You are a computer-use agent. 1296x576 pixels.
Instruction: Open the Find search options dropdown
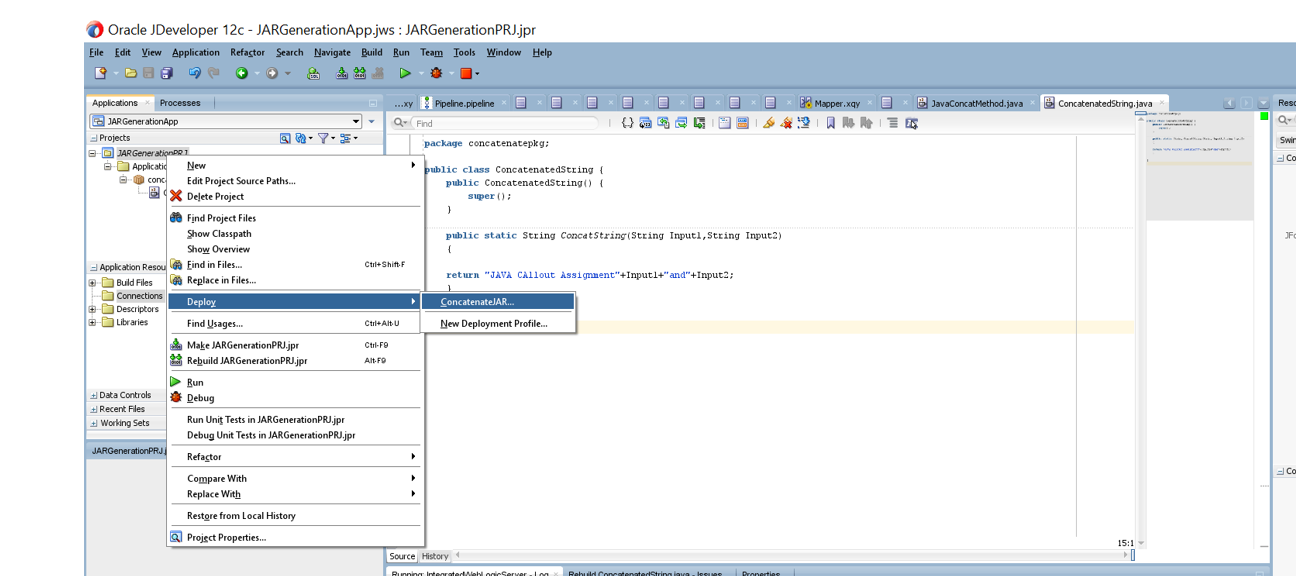click(x=400, y=123)
